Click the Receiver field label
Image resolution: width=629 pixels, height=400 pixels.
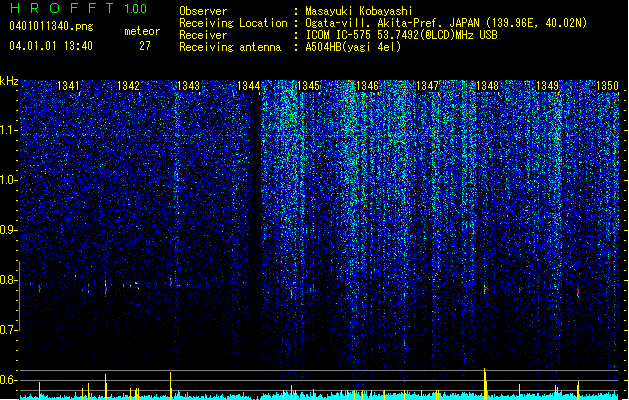(203, 35)
